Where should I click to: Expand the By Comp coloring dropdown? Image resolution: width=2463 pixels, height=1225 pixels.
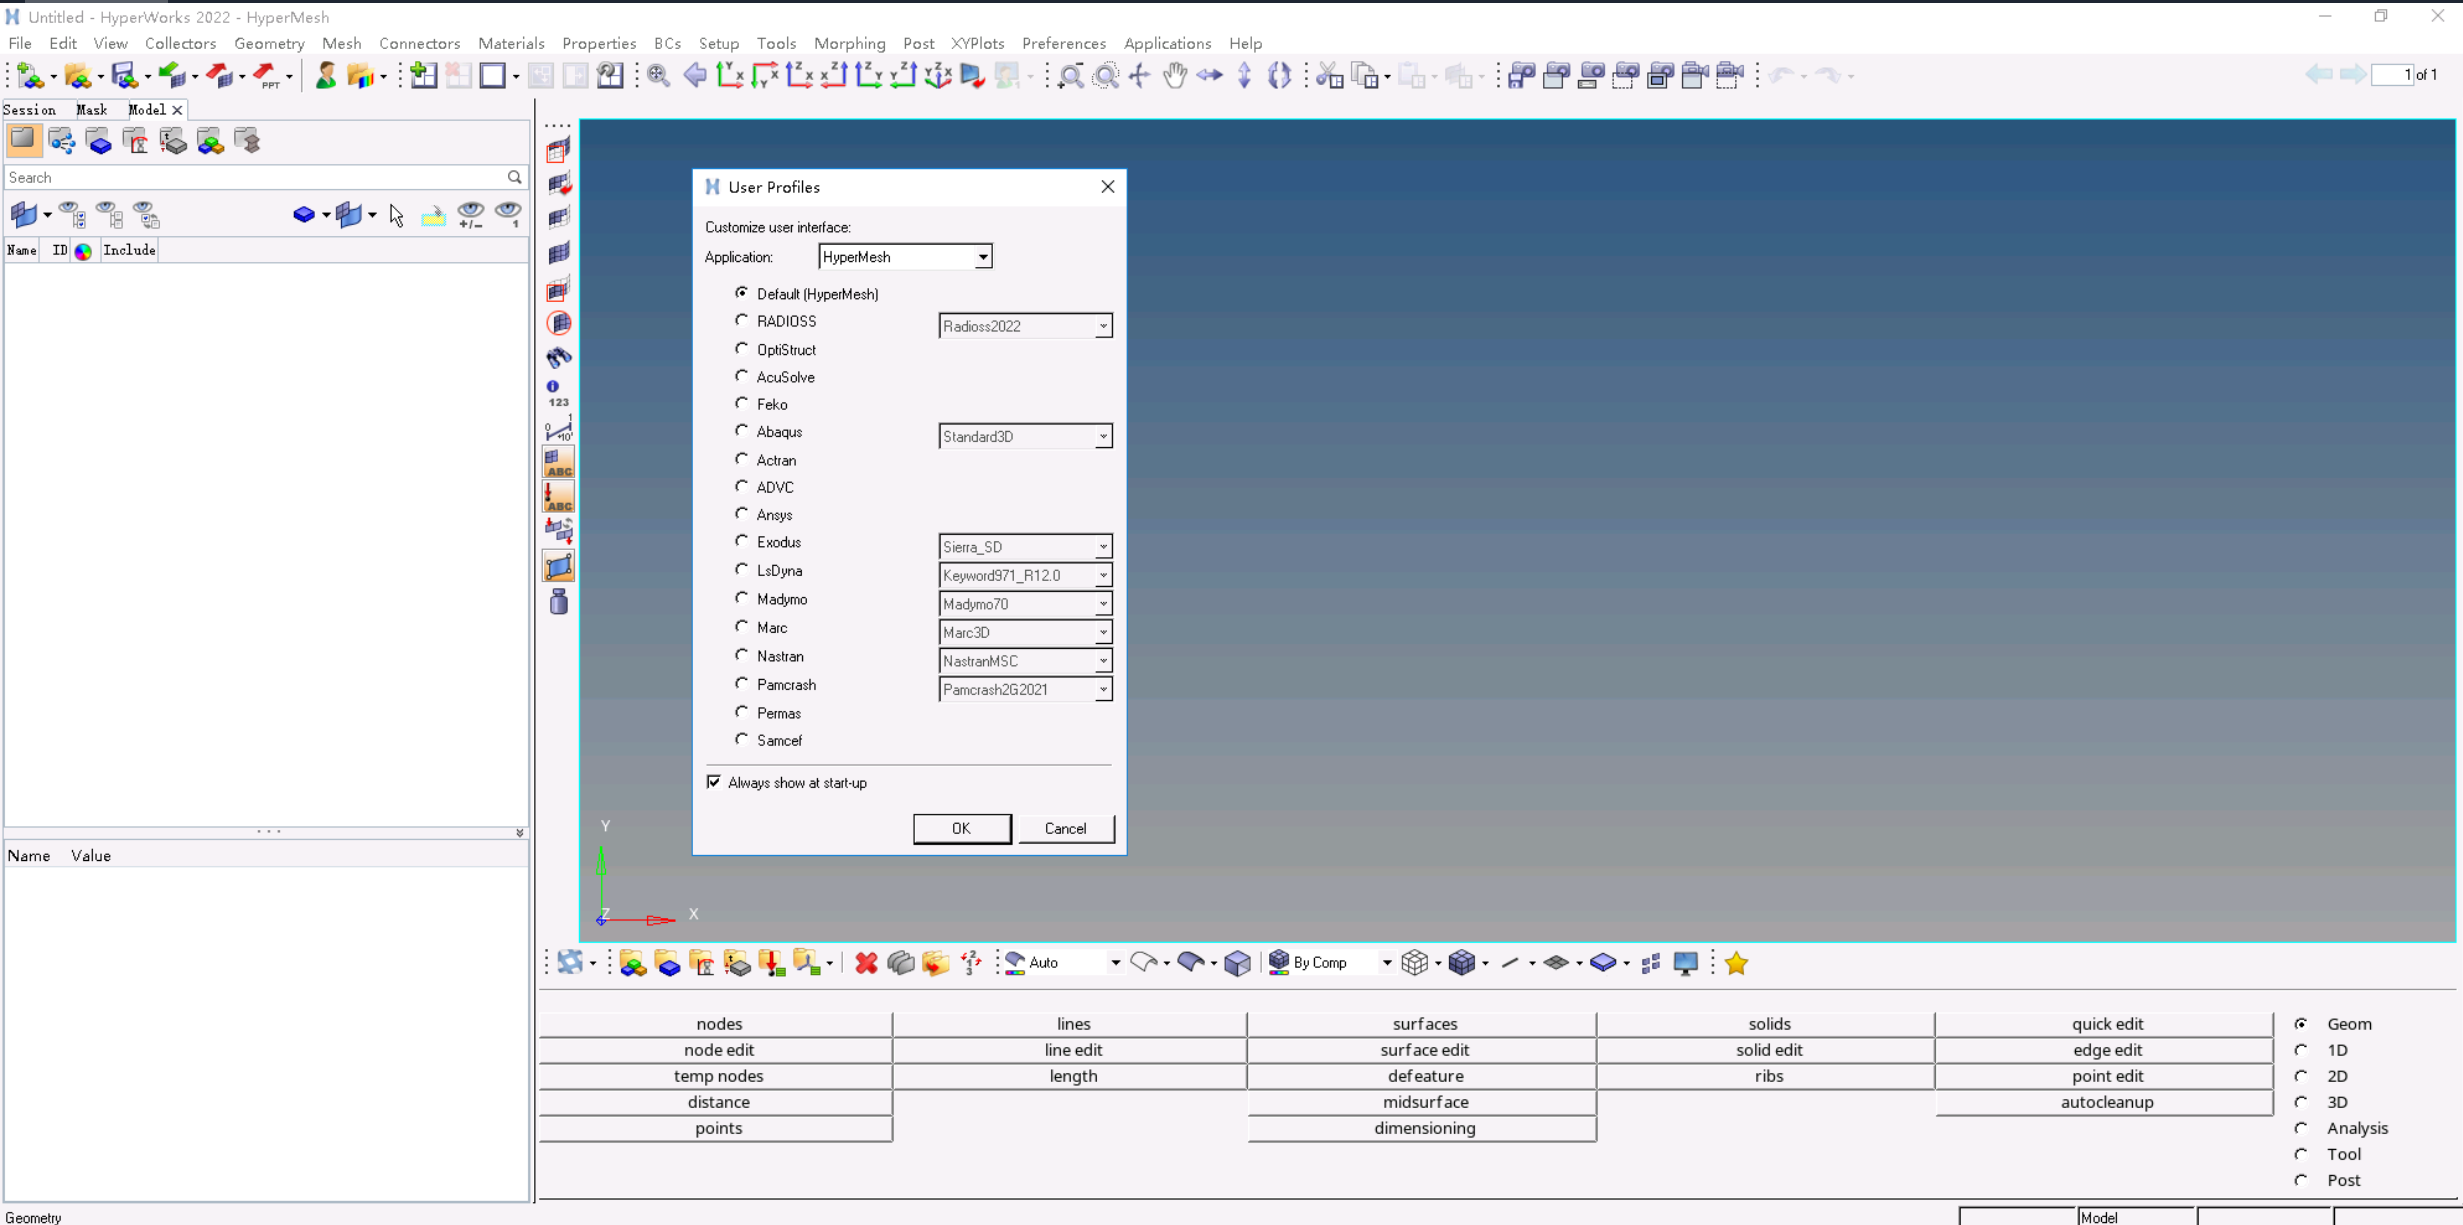(1387, 962)
